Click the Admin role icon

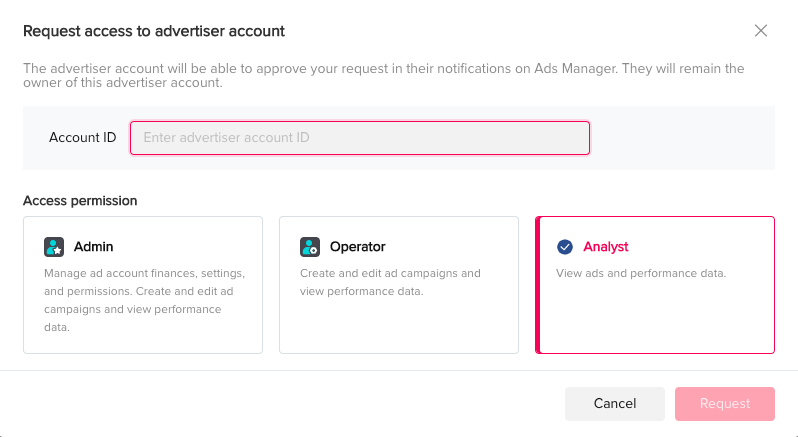[54, 247]
